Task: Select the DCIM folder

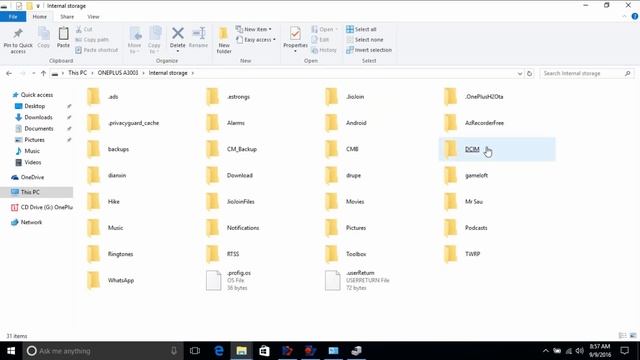Action: pos(497,149)
